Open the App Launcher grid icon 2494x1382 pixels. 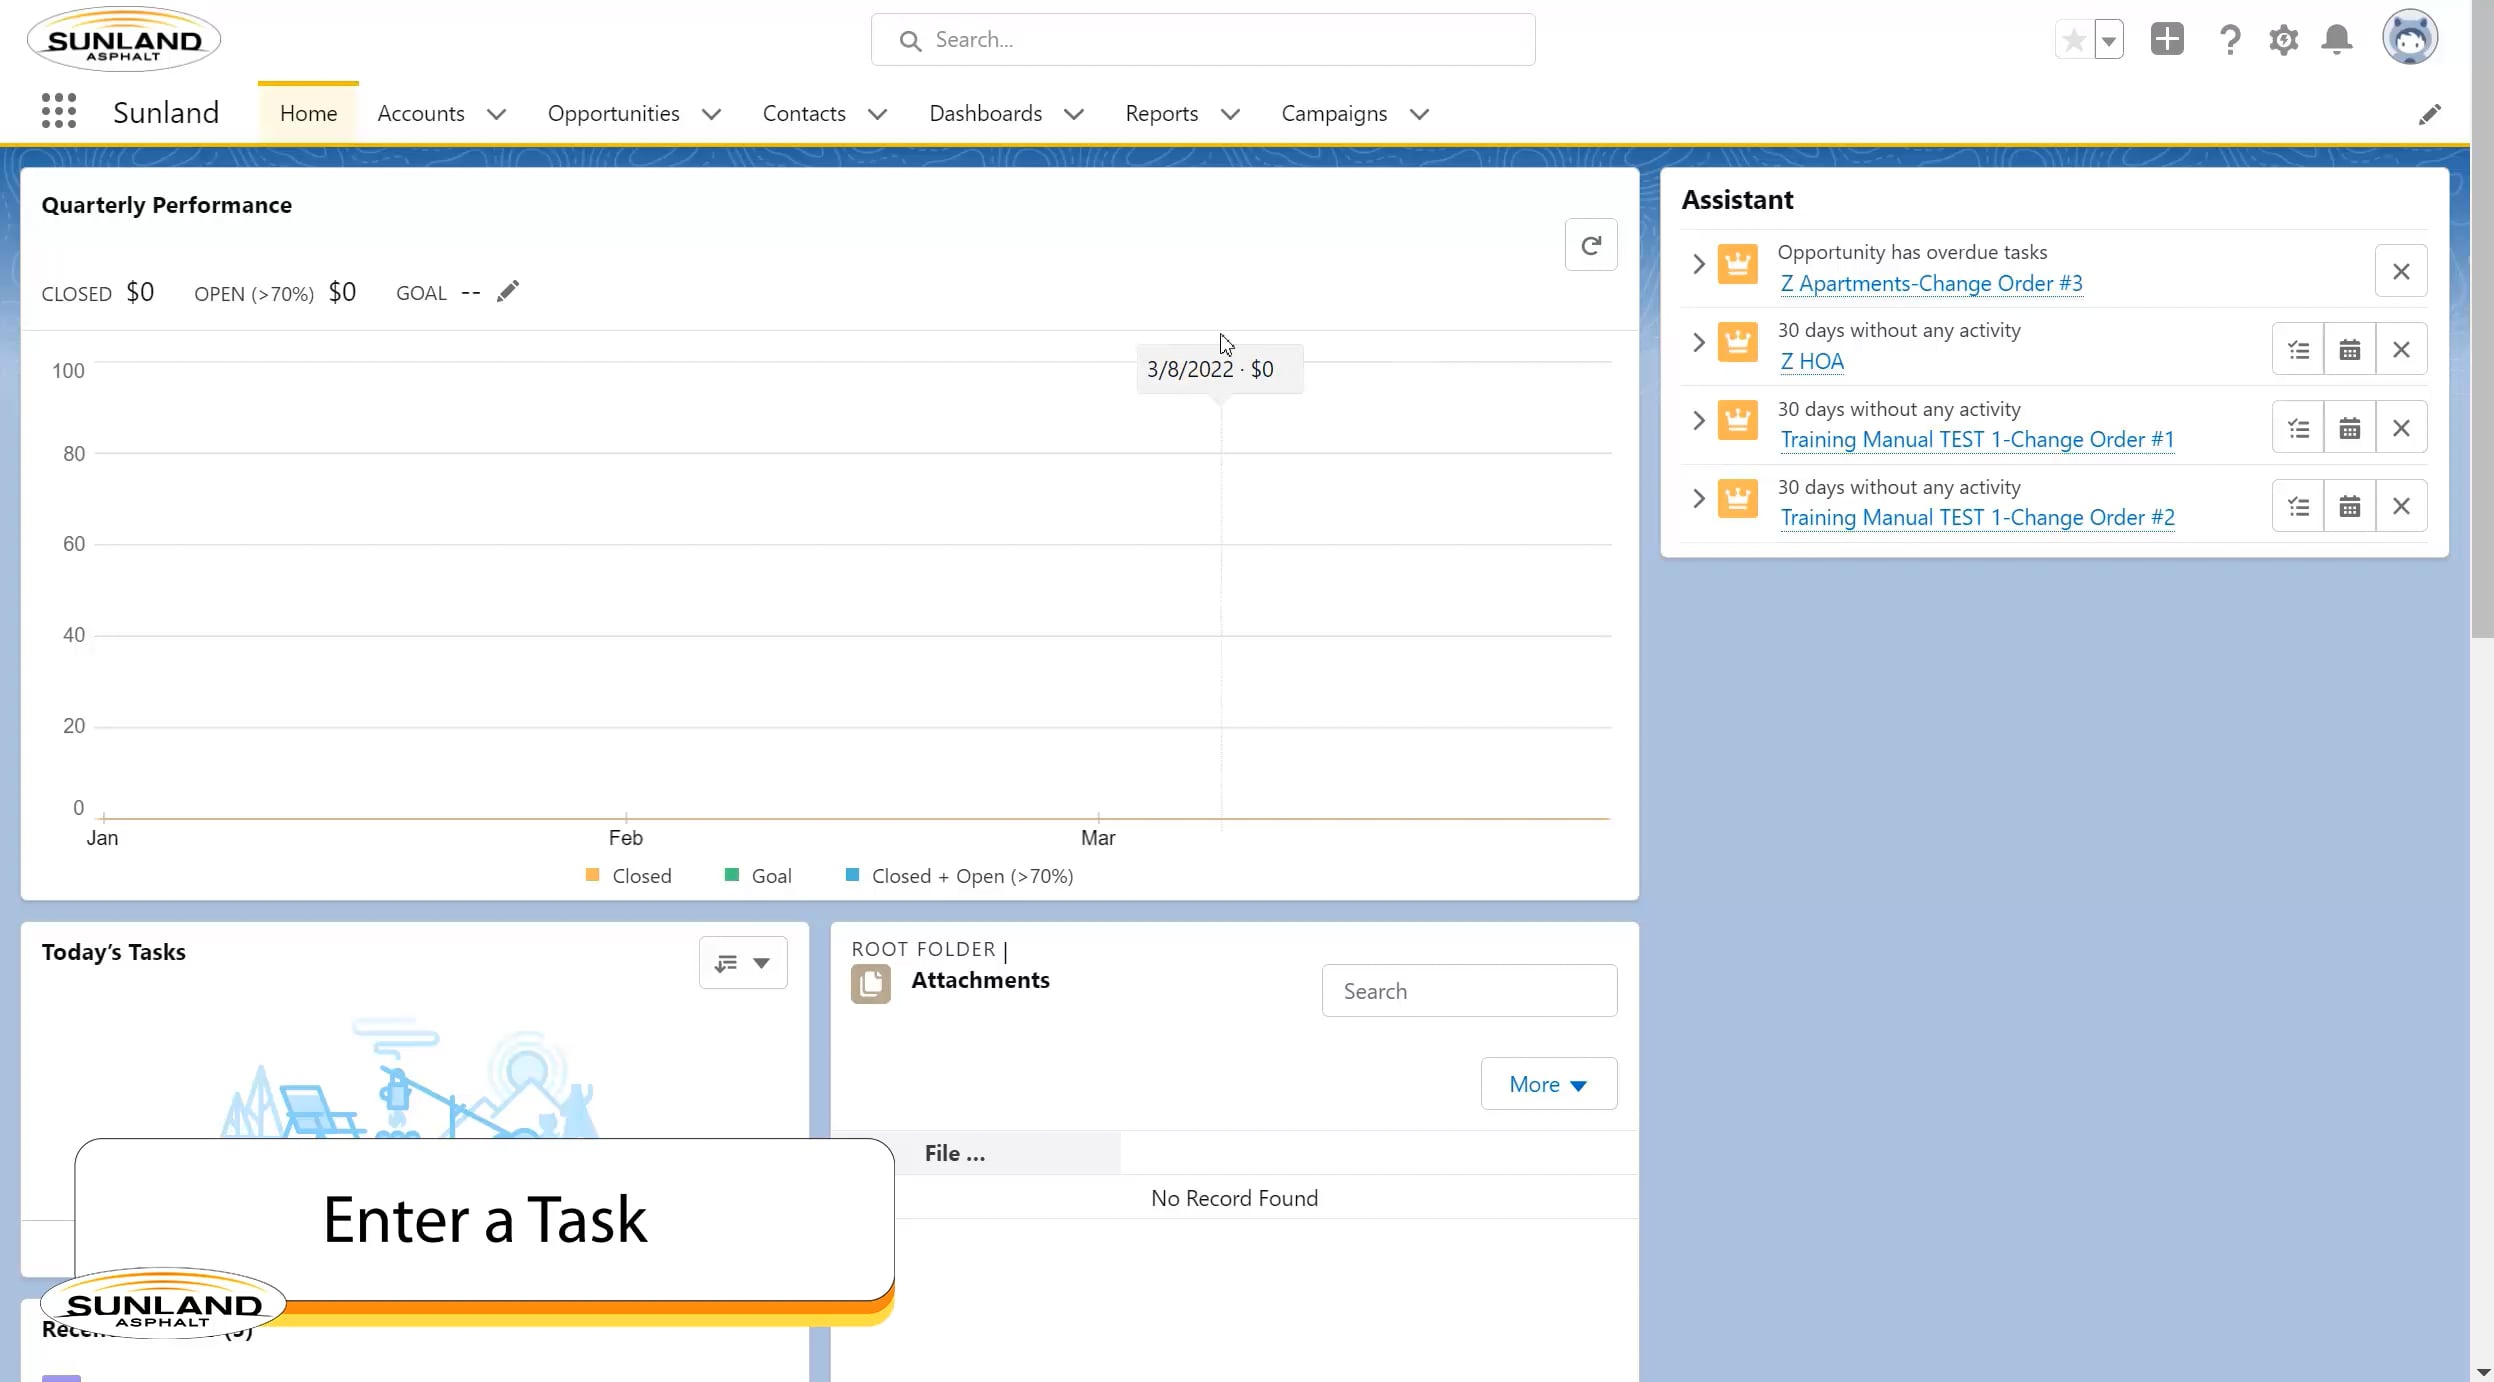(x=59, y=111)
